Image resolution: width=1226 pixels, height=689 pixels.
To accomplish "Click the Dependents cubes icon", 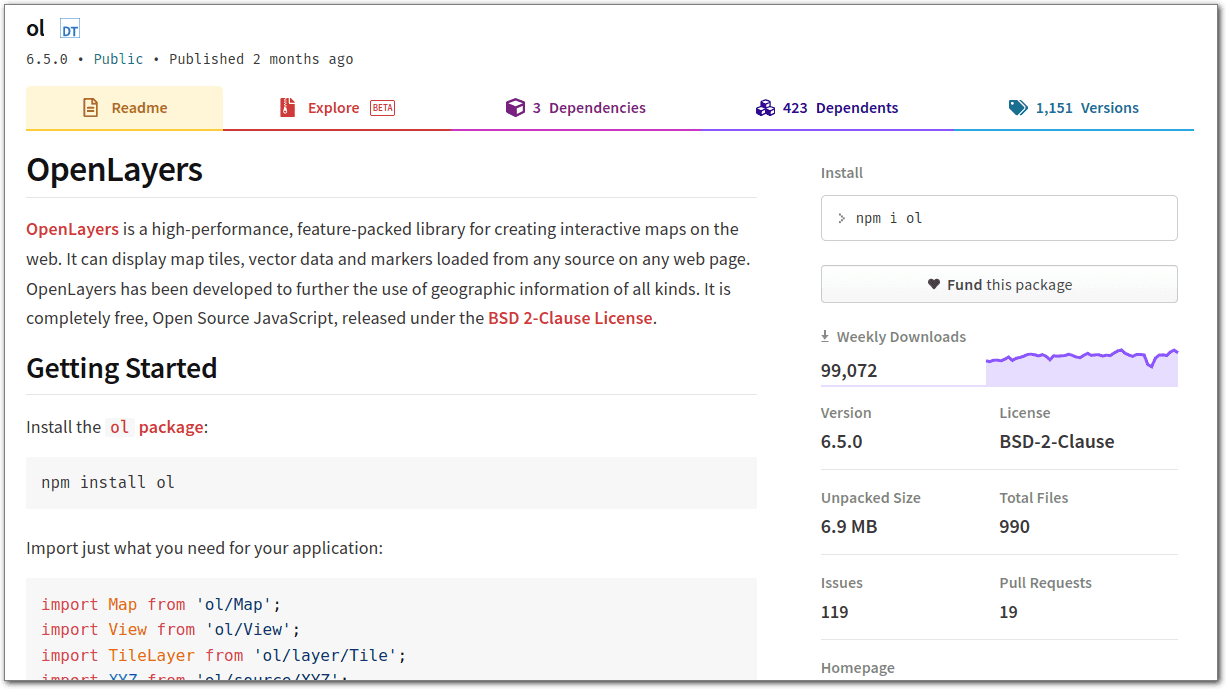I will [x=765, y=108].
